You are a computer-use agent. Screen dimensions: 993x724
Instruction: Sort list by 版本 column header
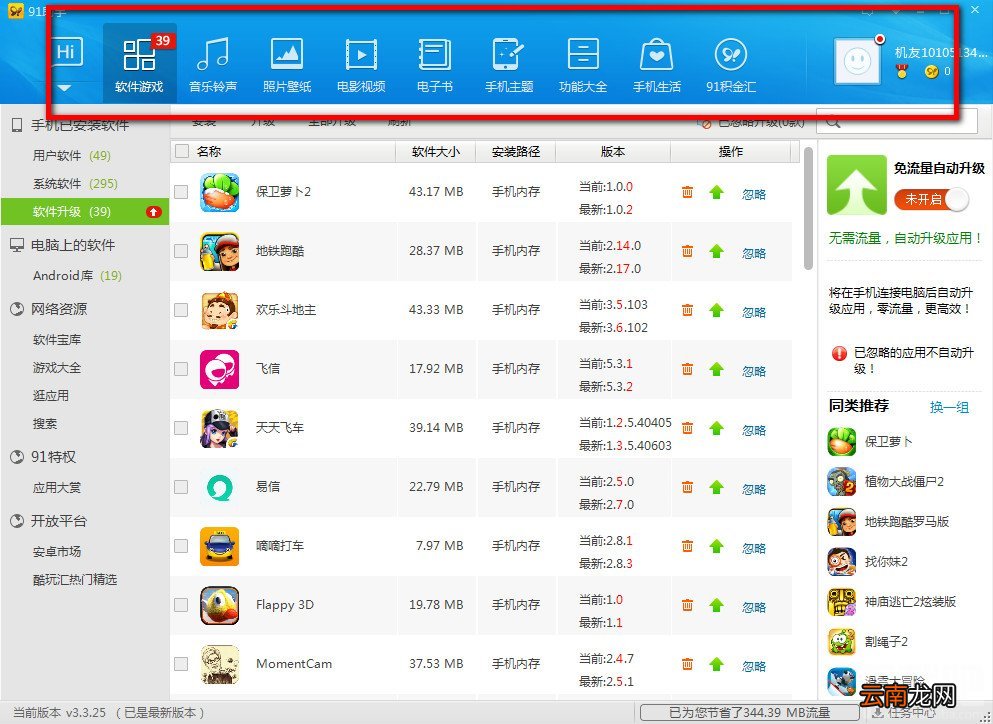coord(612,151)
